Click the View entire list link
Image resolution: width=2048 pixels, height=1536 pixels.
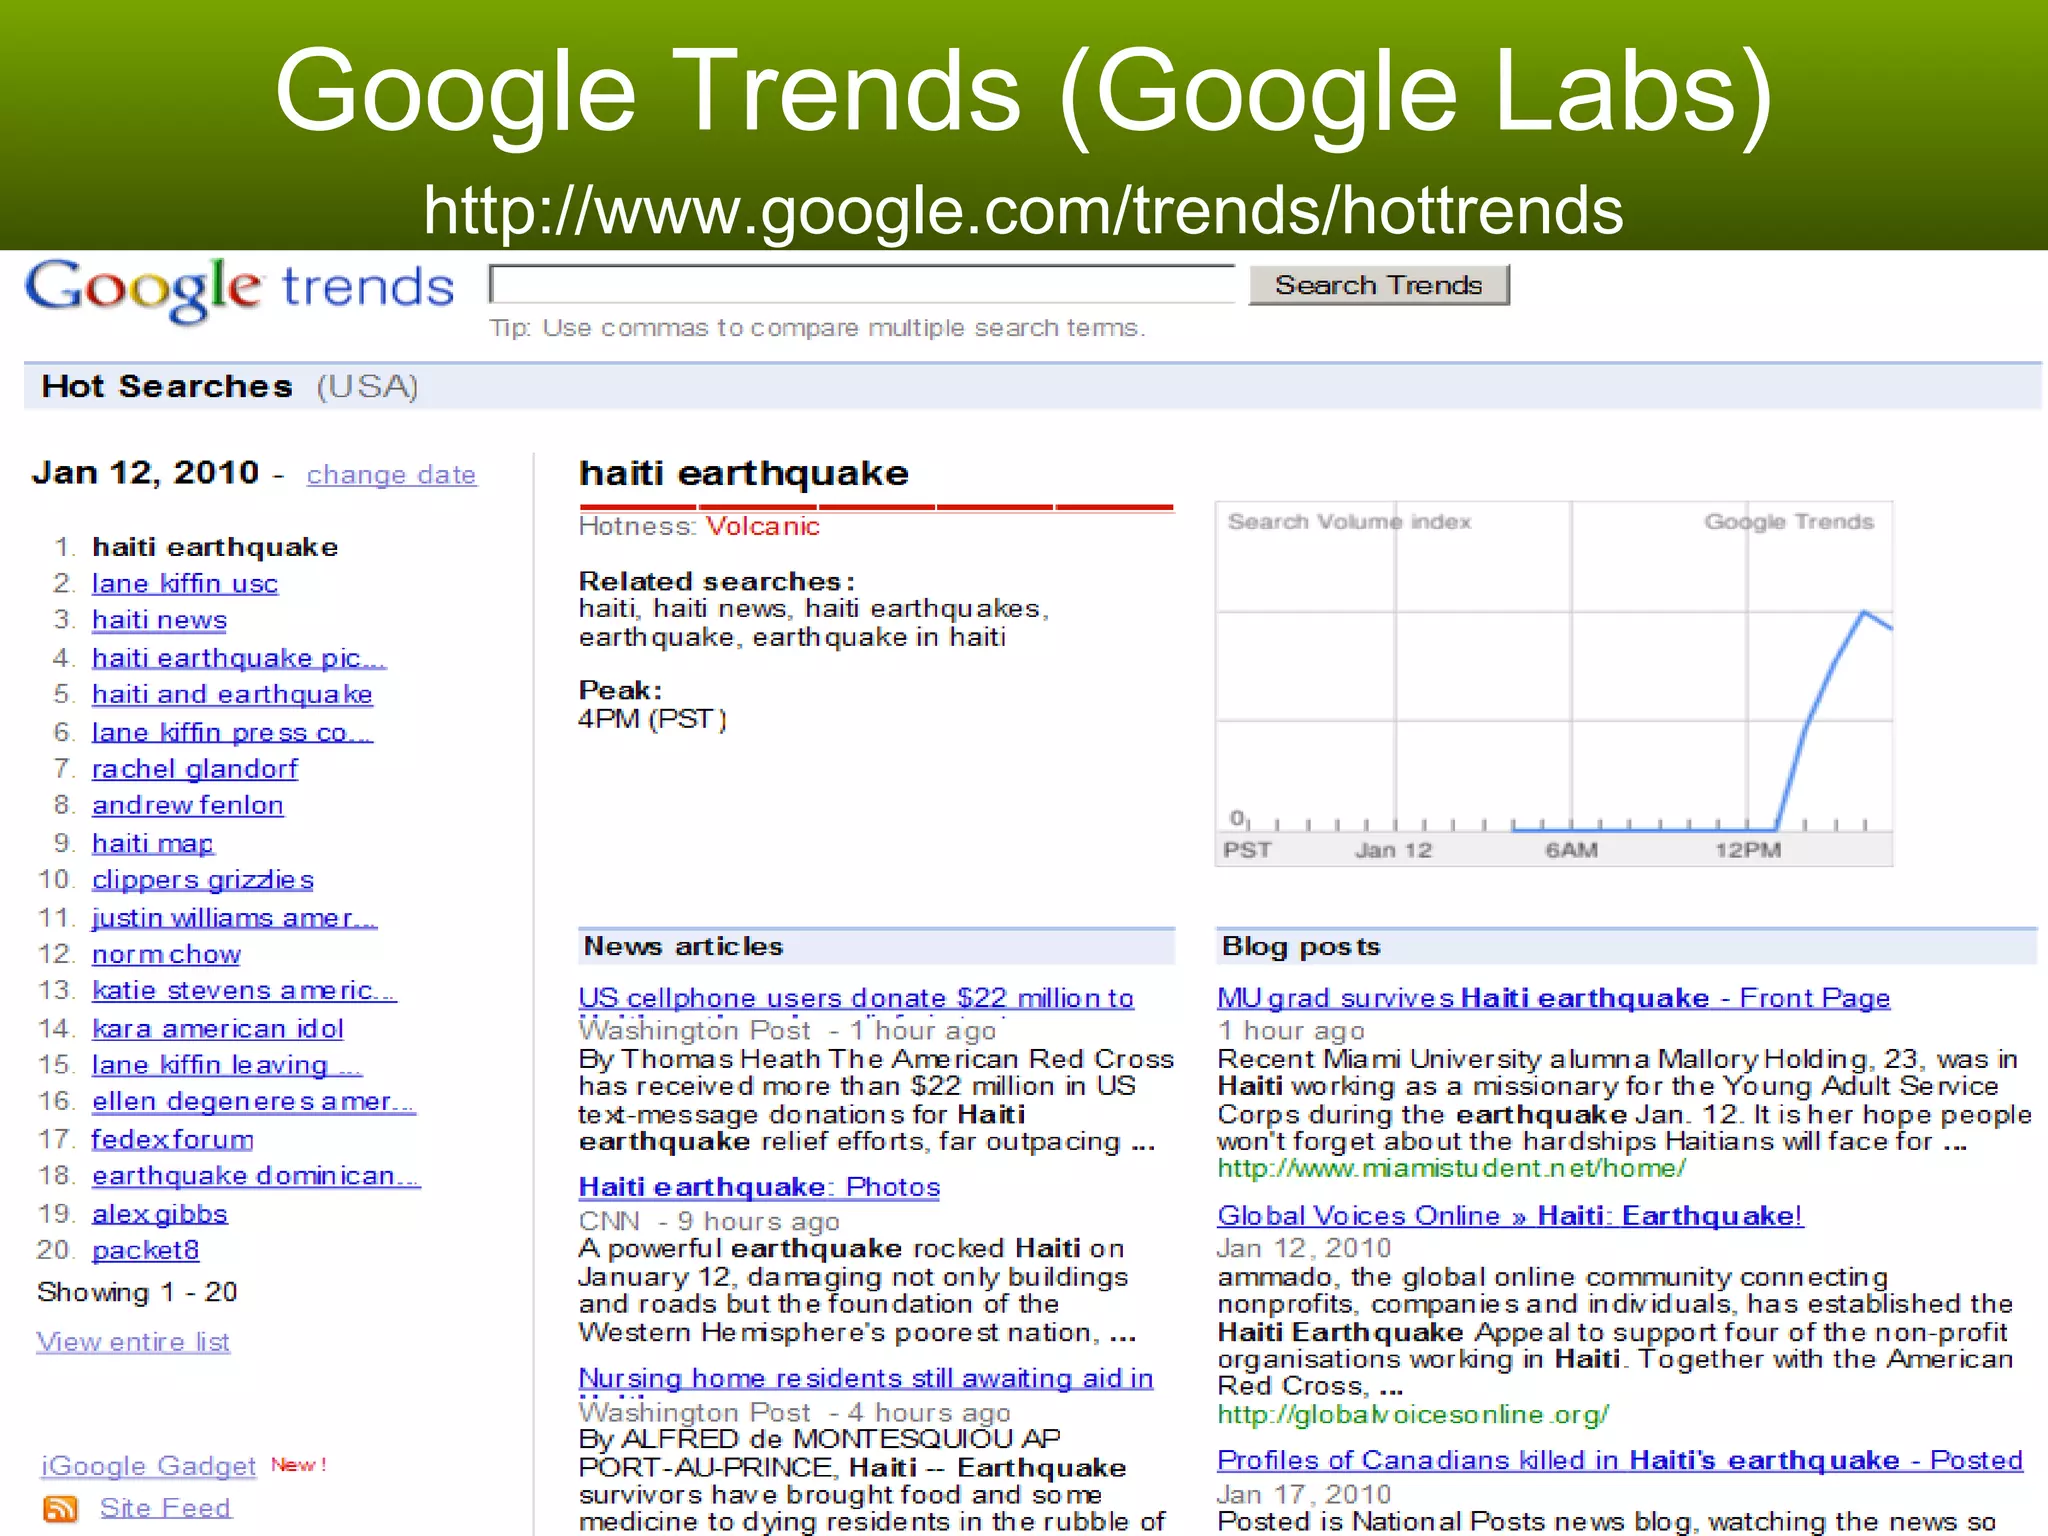tap(133, 1342)
